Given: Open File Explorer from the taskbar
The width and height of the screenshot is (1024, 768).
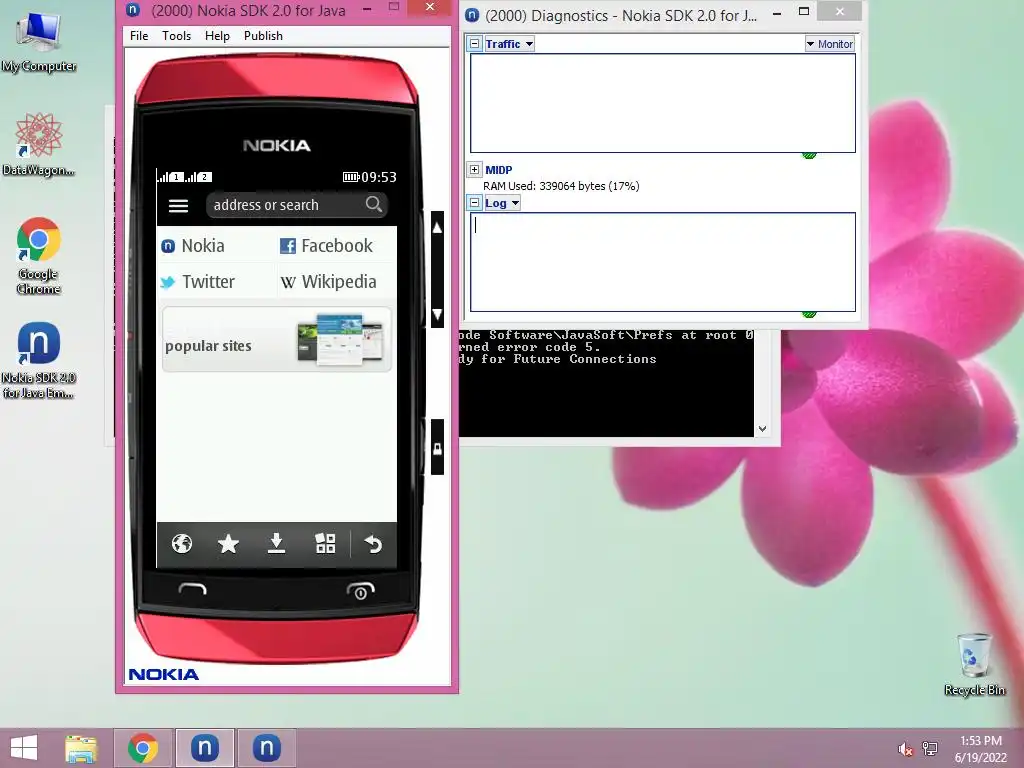Looking at the screenshot, I should pyautogui.click(x=81, y=748).
